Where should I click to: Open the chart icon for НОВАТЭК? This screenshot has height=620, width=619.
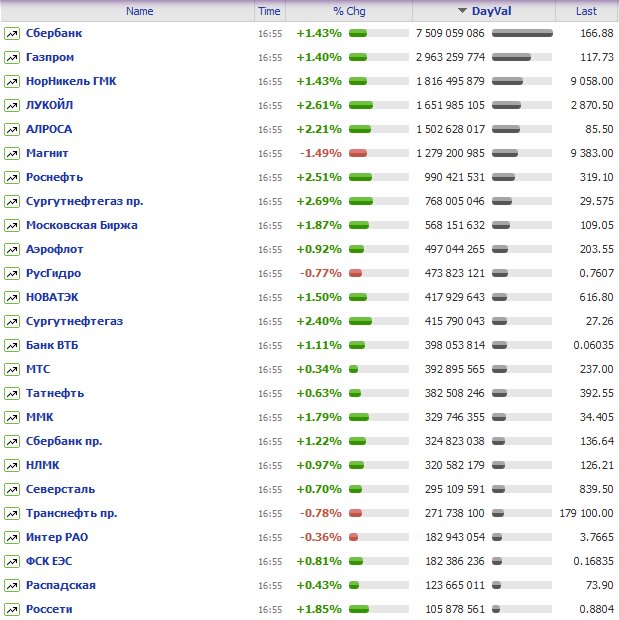[12, 297]
